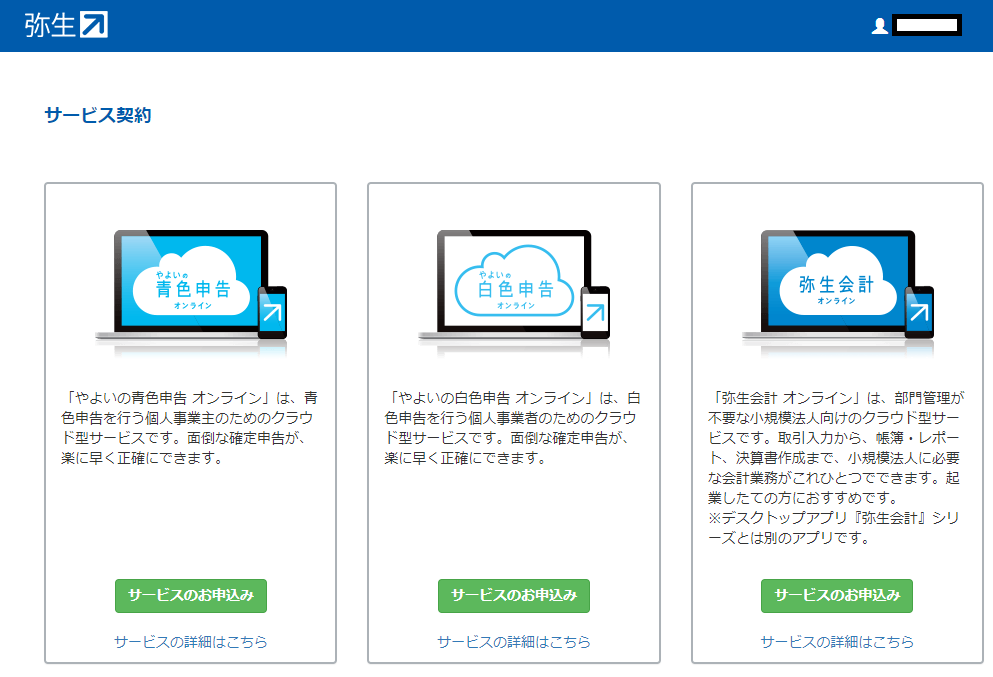The height and width of the screenshot is (677, 993).
Task: Open サービスの詳細はこちら for 弥生会計
Action: point(837,642)
